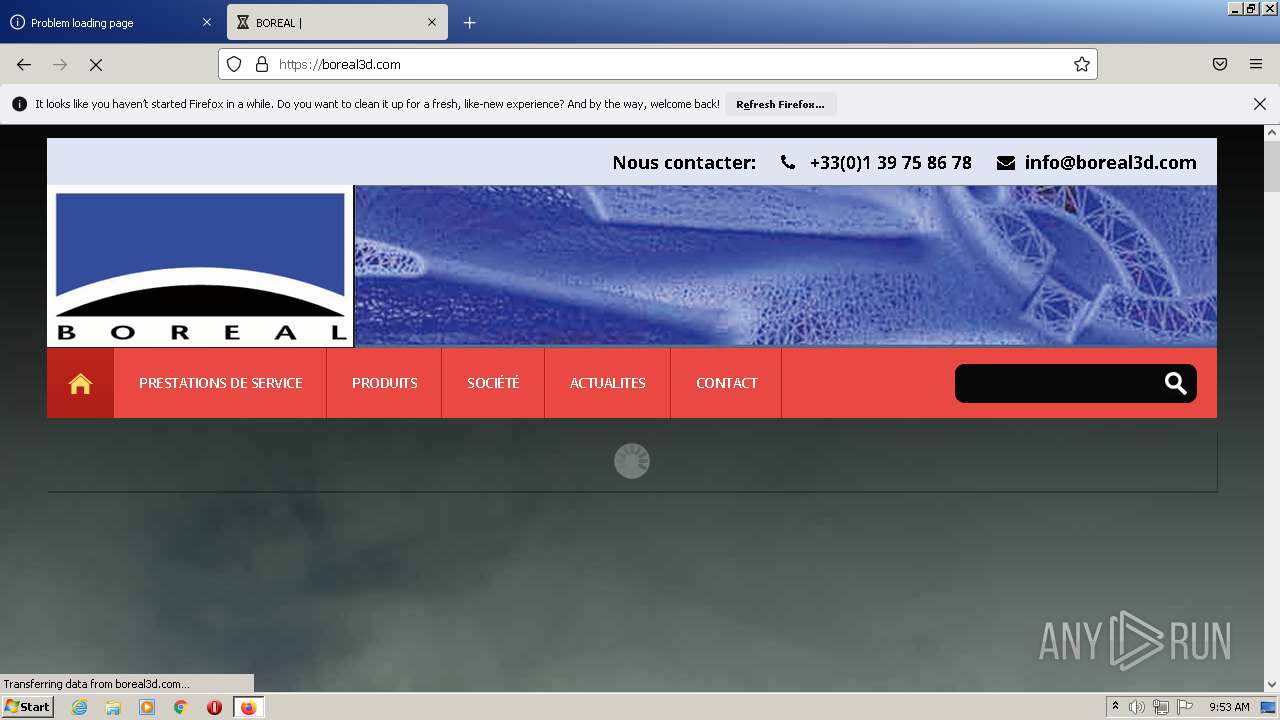Open PRESTATIONS DE SERVICE menu

(220, 383)
